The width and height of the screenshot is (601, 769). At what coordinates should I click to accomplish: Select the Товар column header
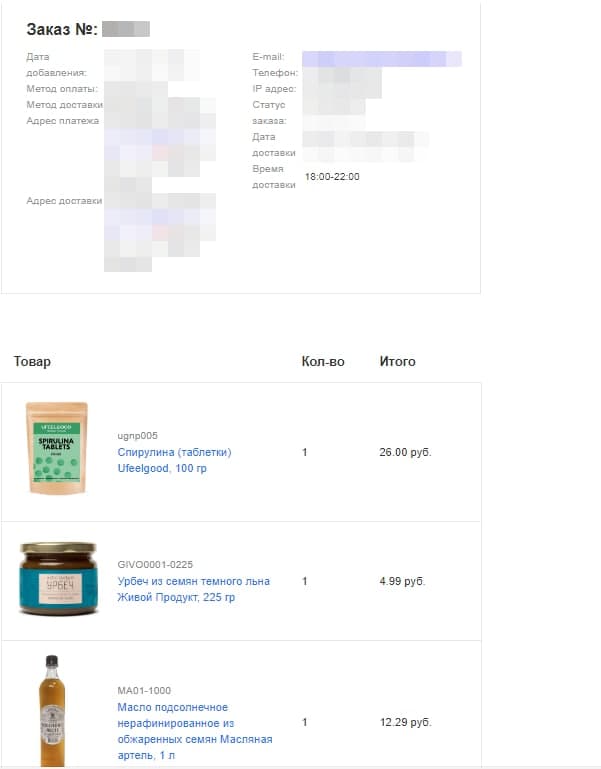point(32,361)
